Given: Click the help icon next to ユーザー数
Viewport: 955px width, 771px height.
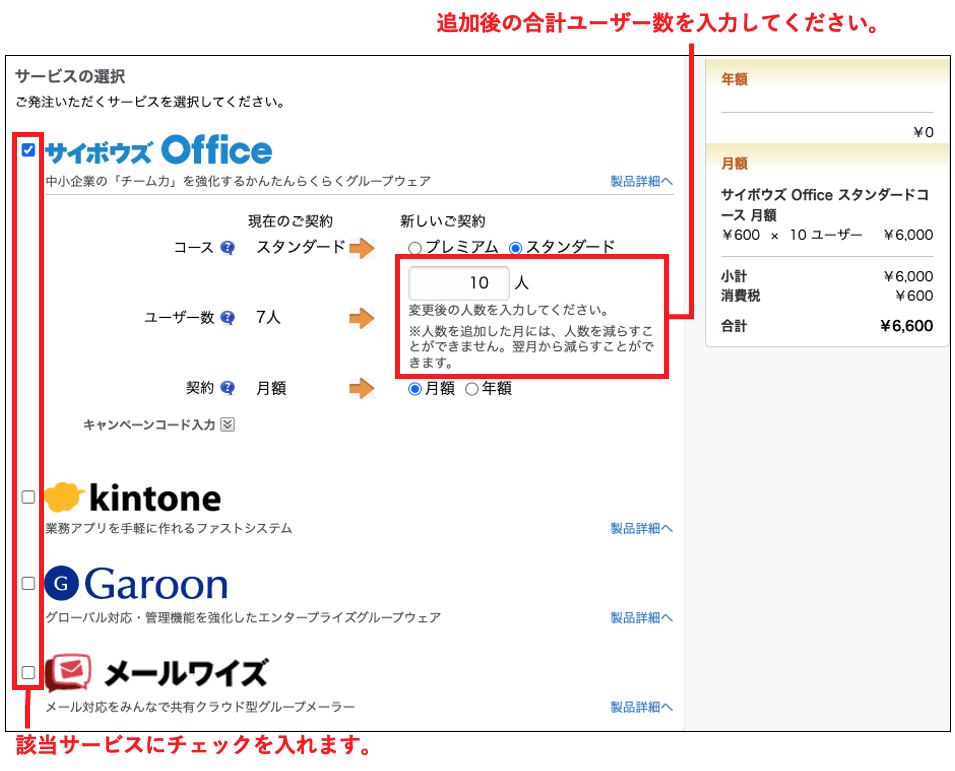Looking at the screenshot, I should pyautogui.click(x=228, y=318).
